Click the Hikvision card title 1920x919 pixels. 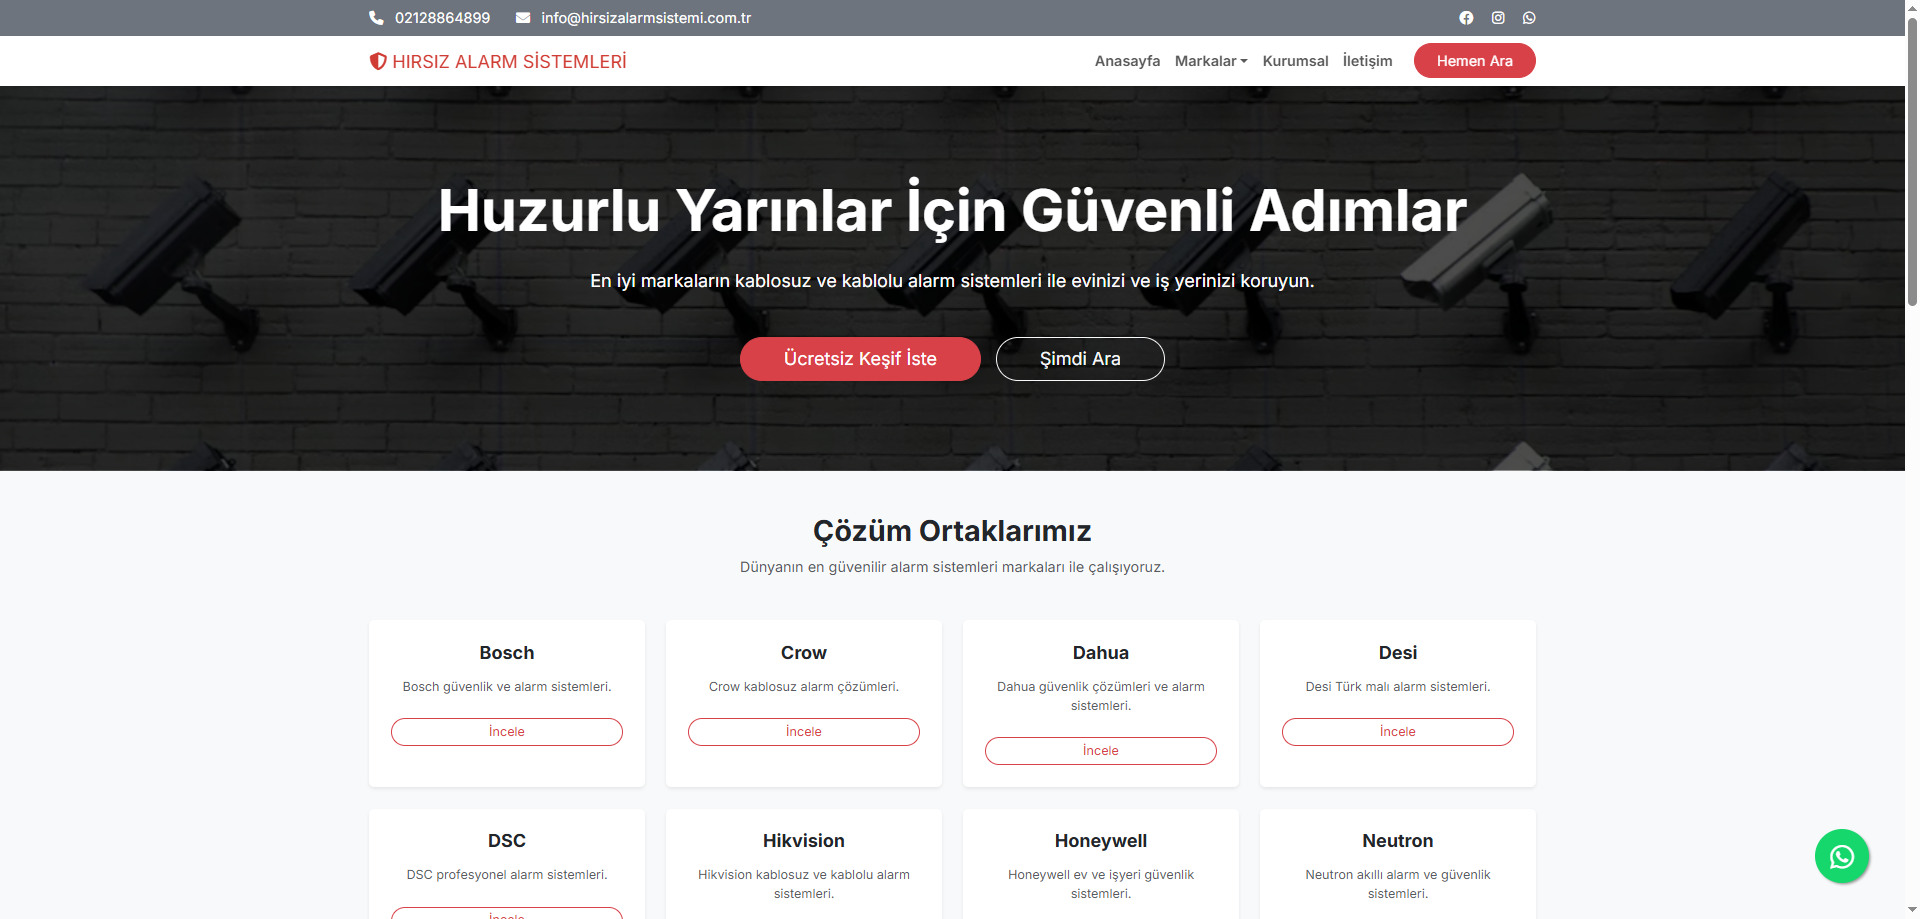(804, 841)
